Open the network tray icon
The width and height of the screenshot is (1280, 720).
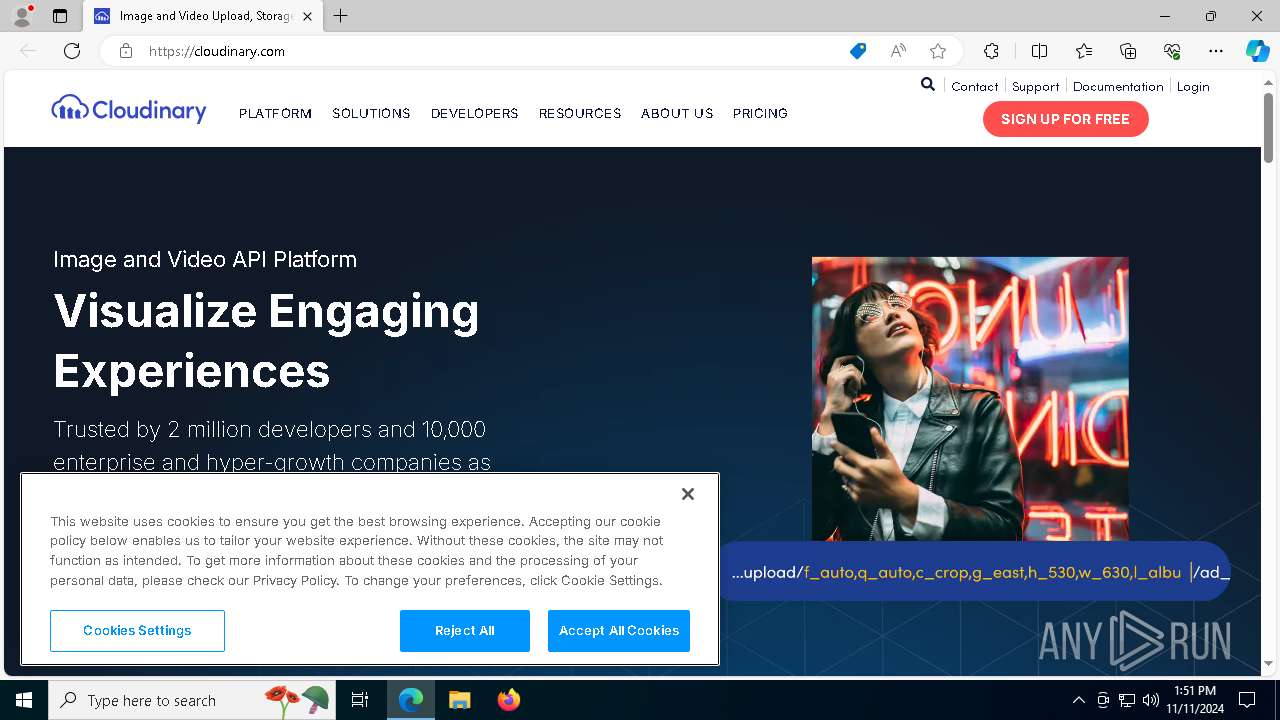coord(1127,700)
